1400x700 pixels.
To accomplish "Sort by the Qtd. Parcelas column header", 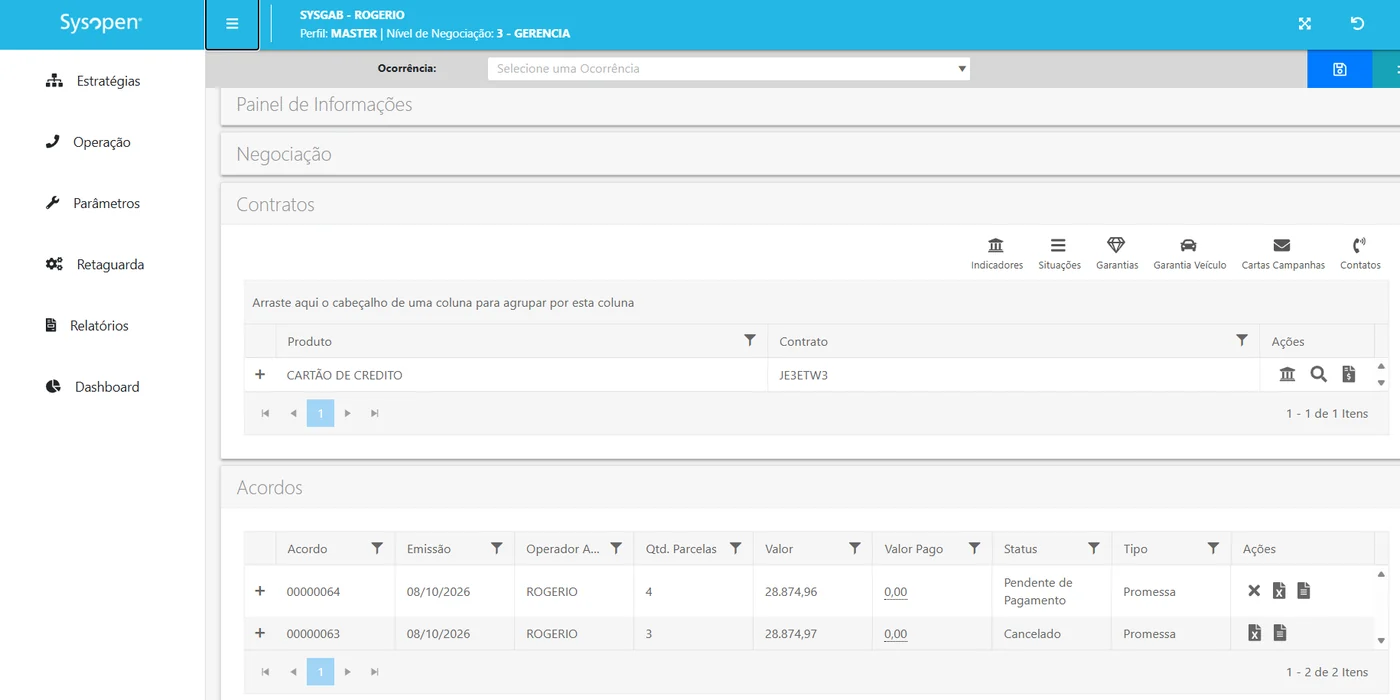I will tap(681, 549).
